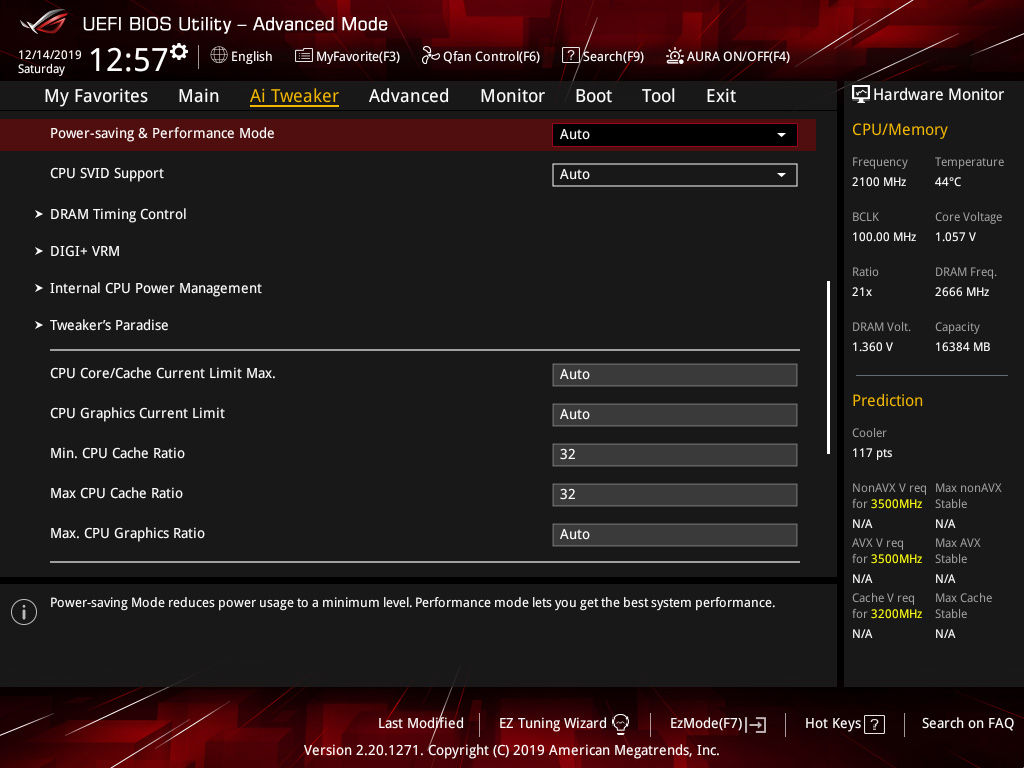Click the 21x ratio value
The image size is (1024, 768).
coord(861,292)
